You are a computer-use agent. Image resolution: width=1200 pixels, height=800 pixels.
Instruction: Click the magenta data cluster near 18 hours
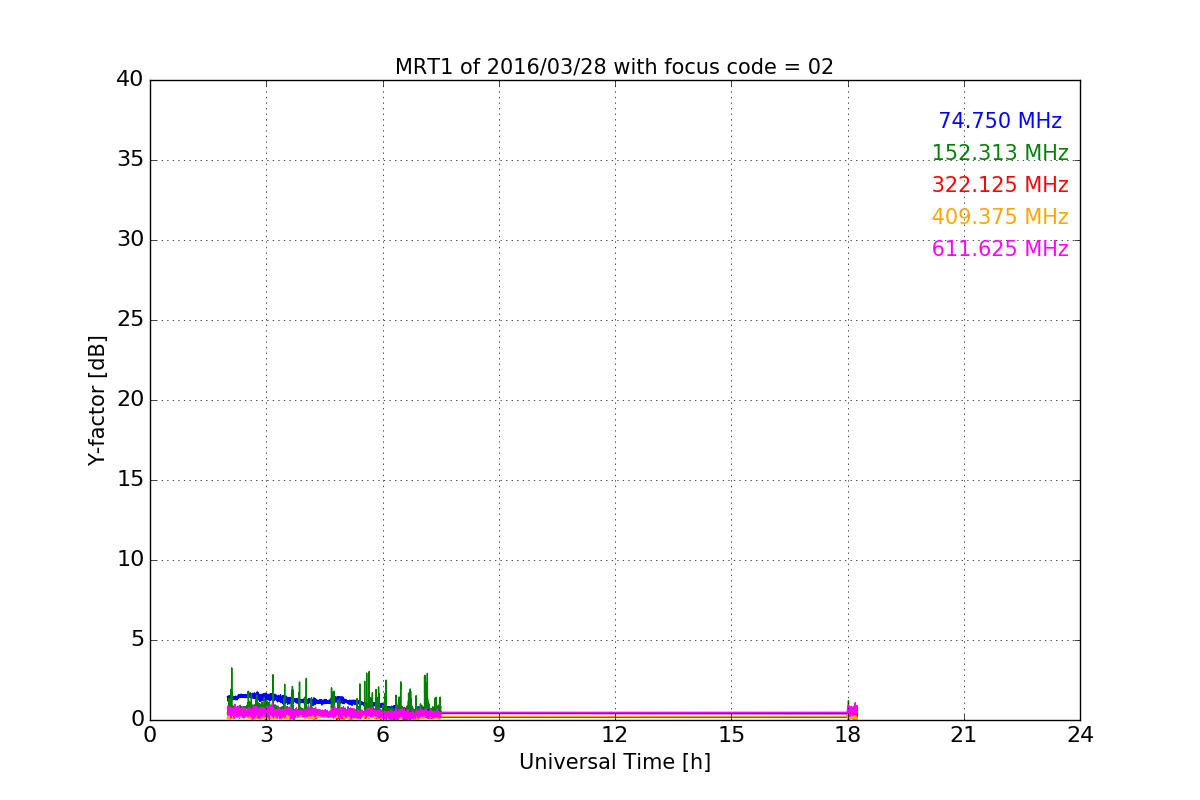(852, 711)
